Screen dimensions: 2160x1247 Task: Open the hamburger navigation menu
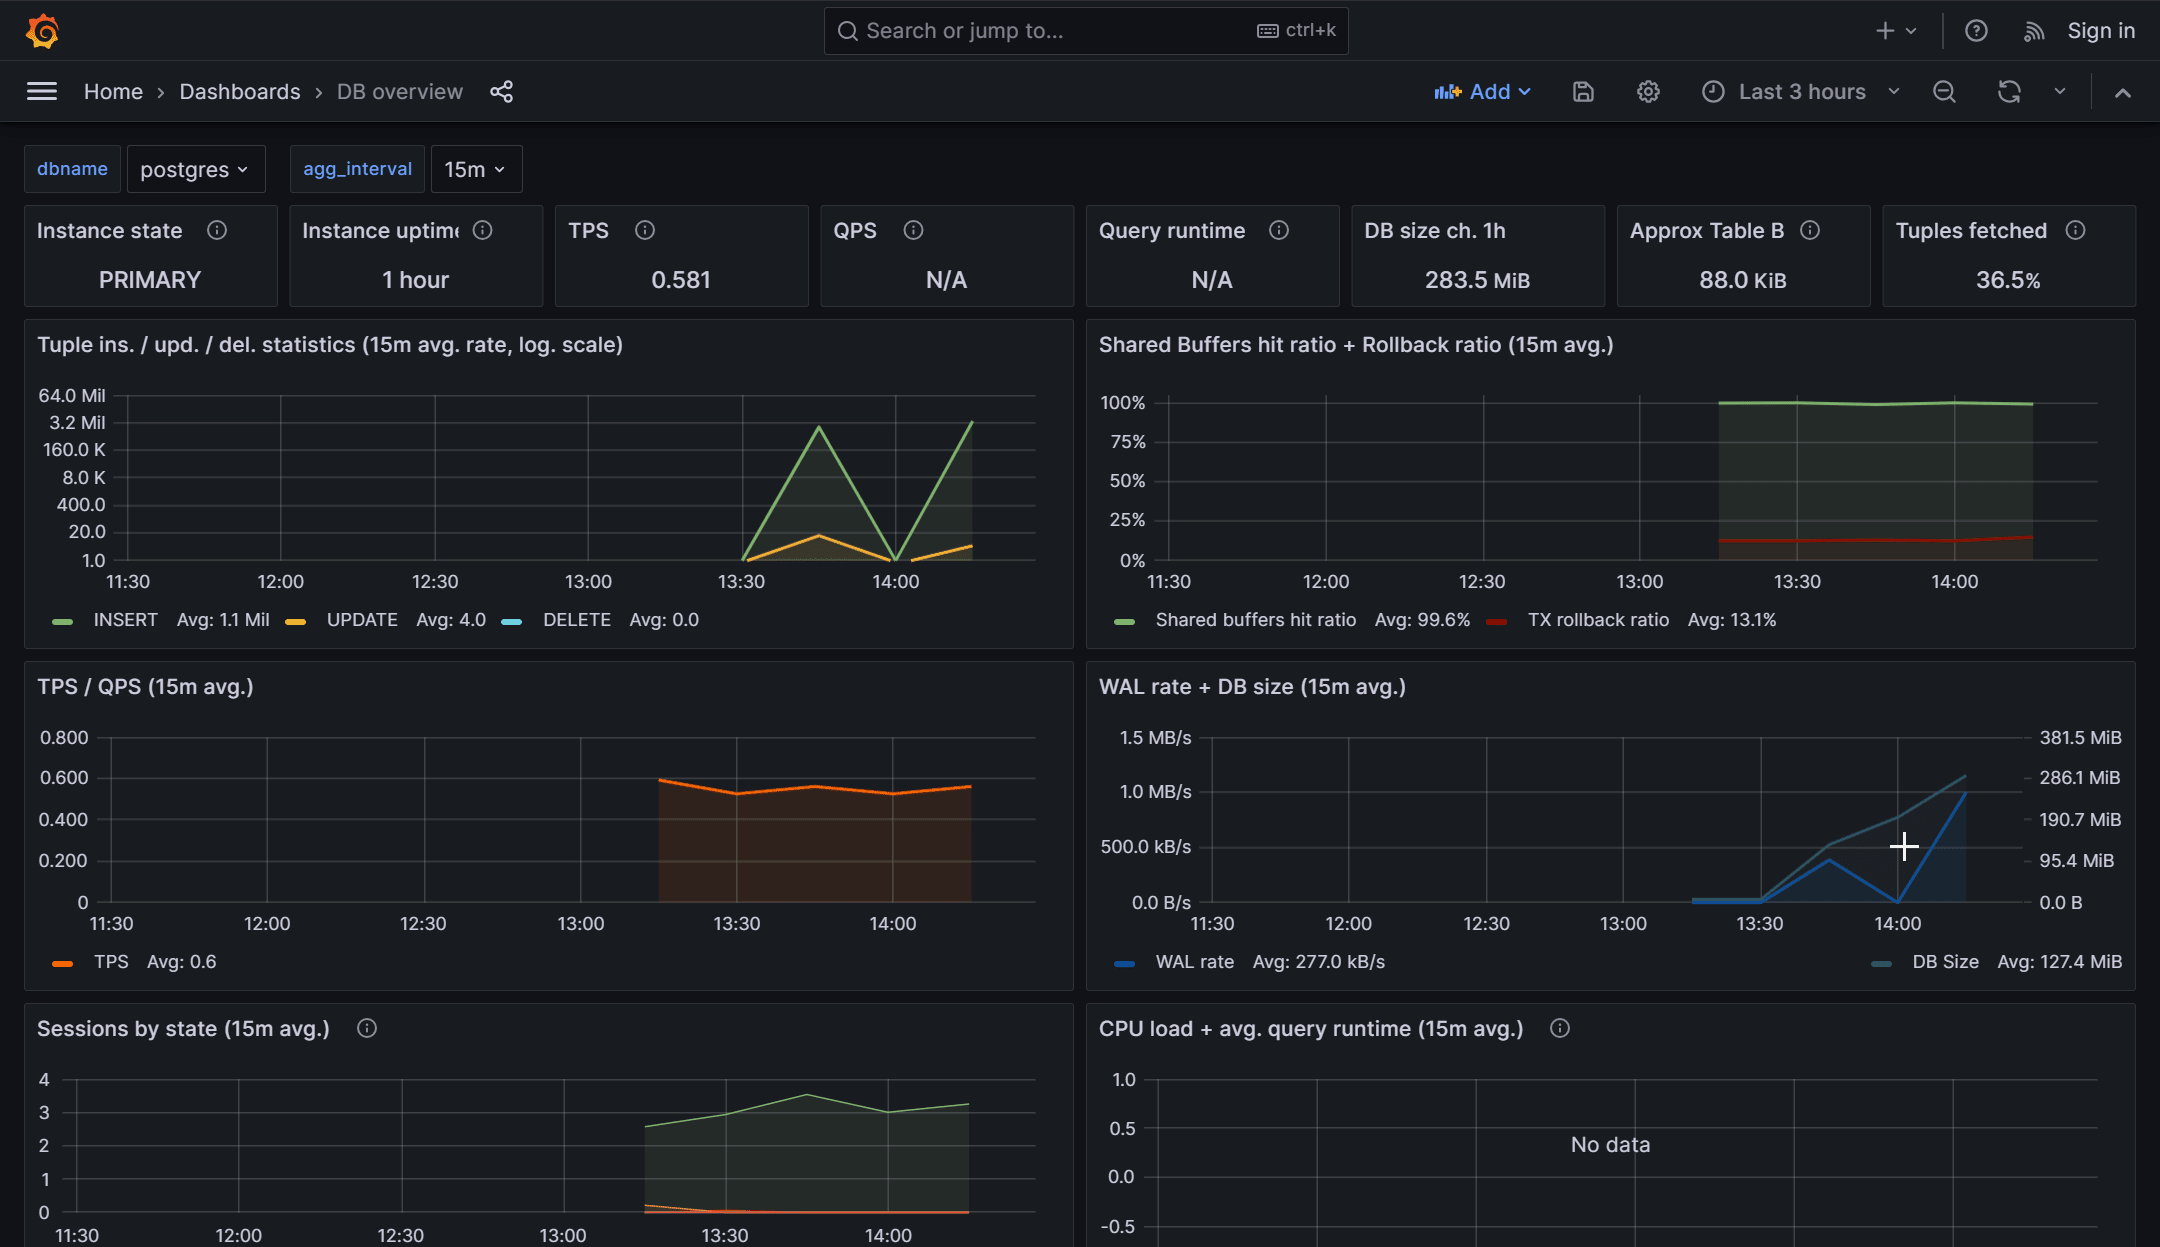pos(41,92)
